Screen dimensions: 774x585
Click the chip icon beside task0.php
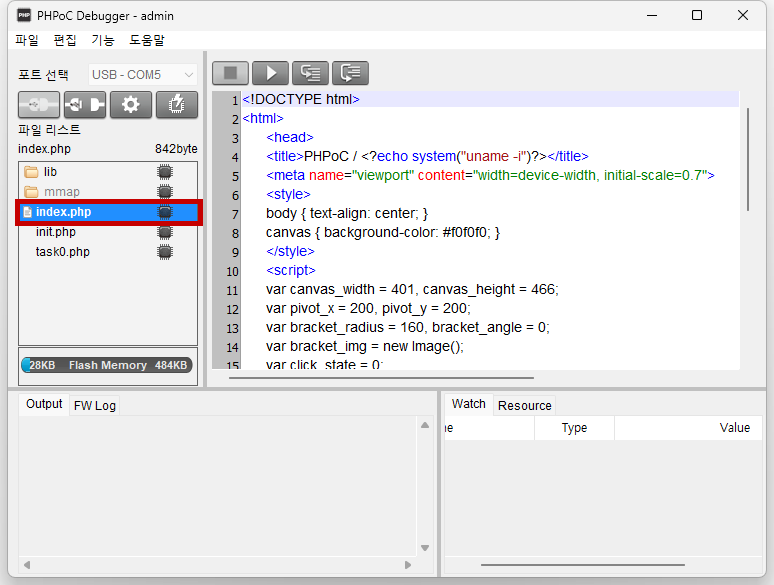[x=165, y=252]
